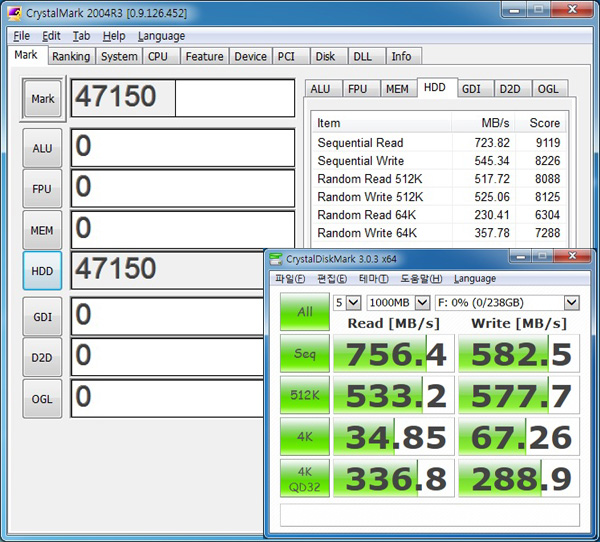
Task: Run the MEM benchmark button
Action: (42, 230)
